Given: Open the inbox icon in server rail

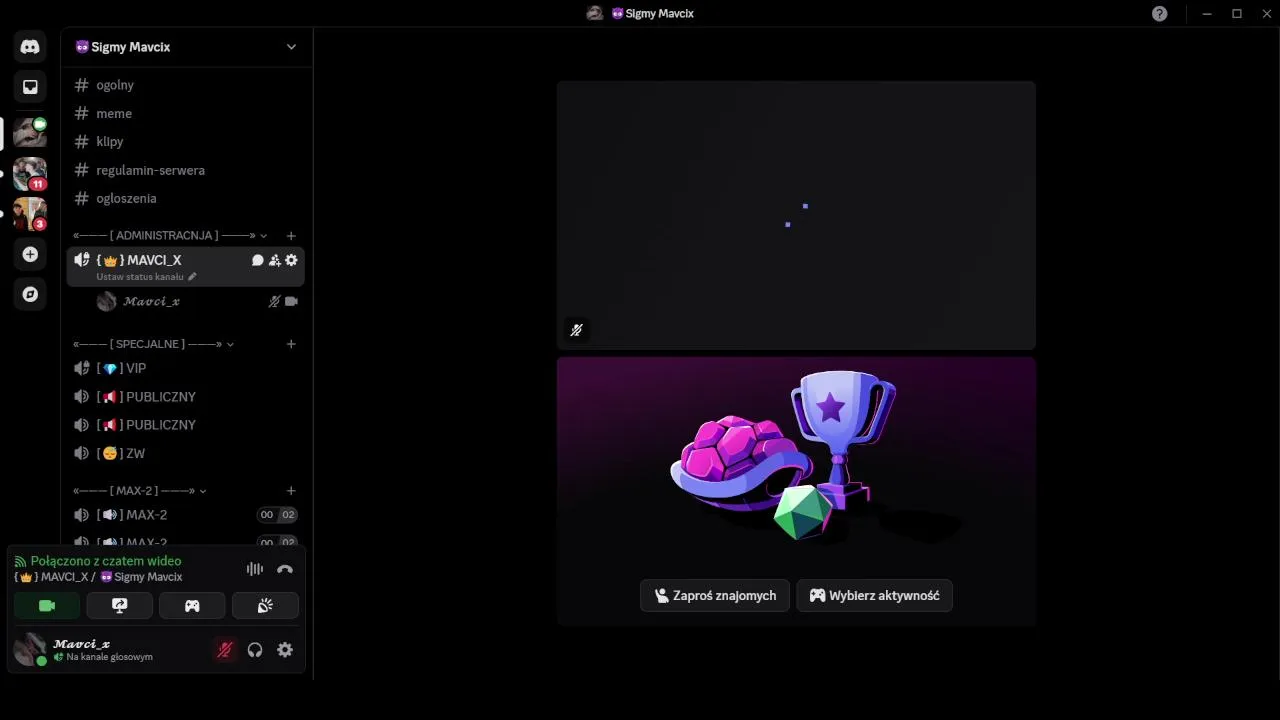Looking at the screenshot, I should coord(30,87).
